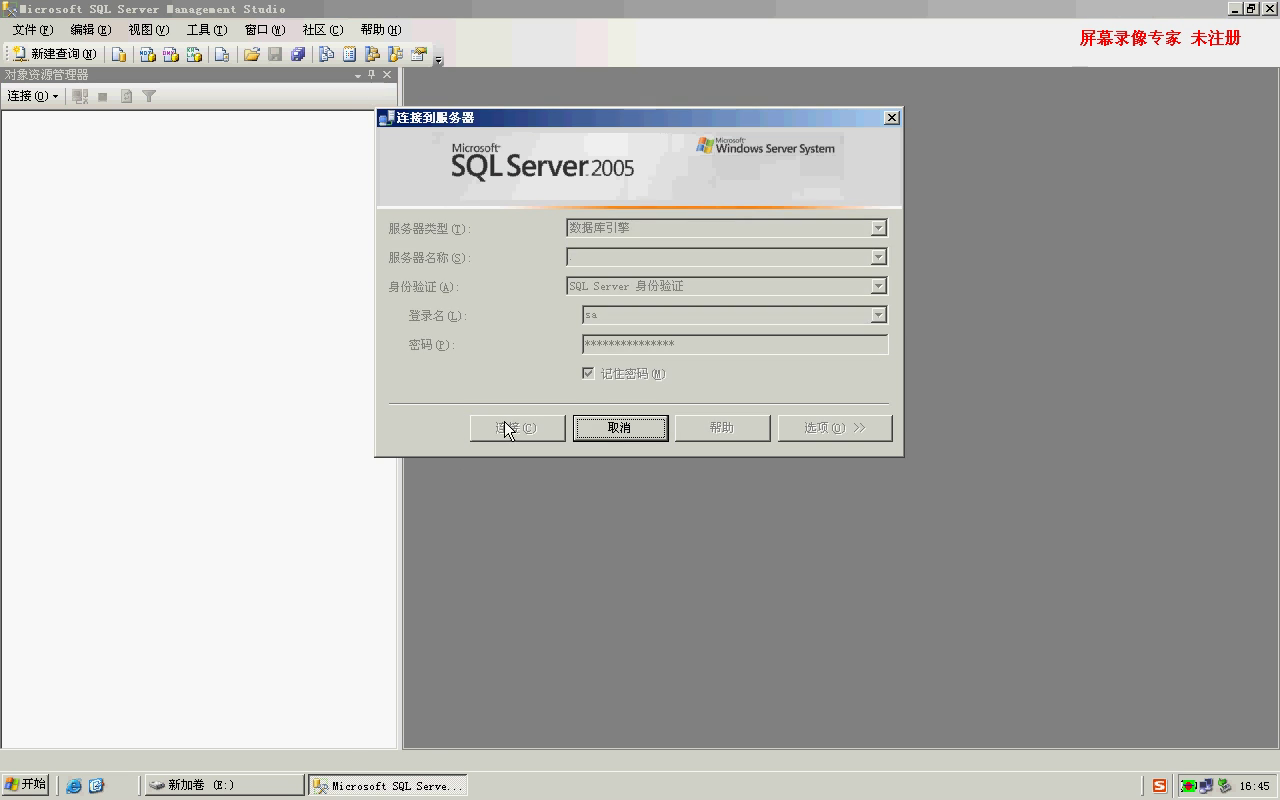Open the 文件 menu
This screenshot has width=1280, height=800.
point(32,30)
